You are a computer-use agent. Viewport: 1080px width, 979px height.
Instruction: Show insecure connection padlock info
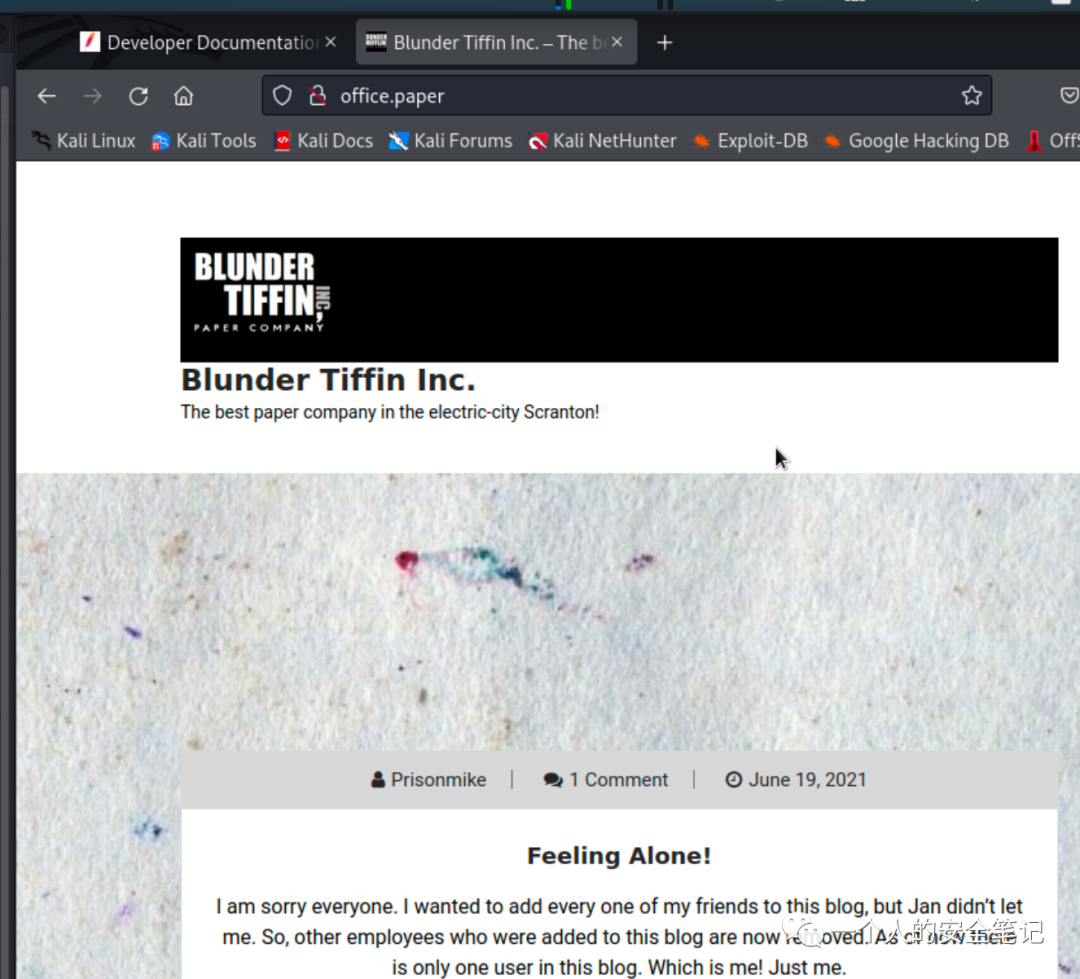318,96
